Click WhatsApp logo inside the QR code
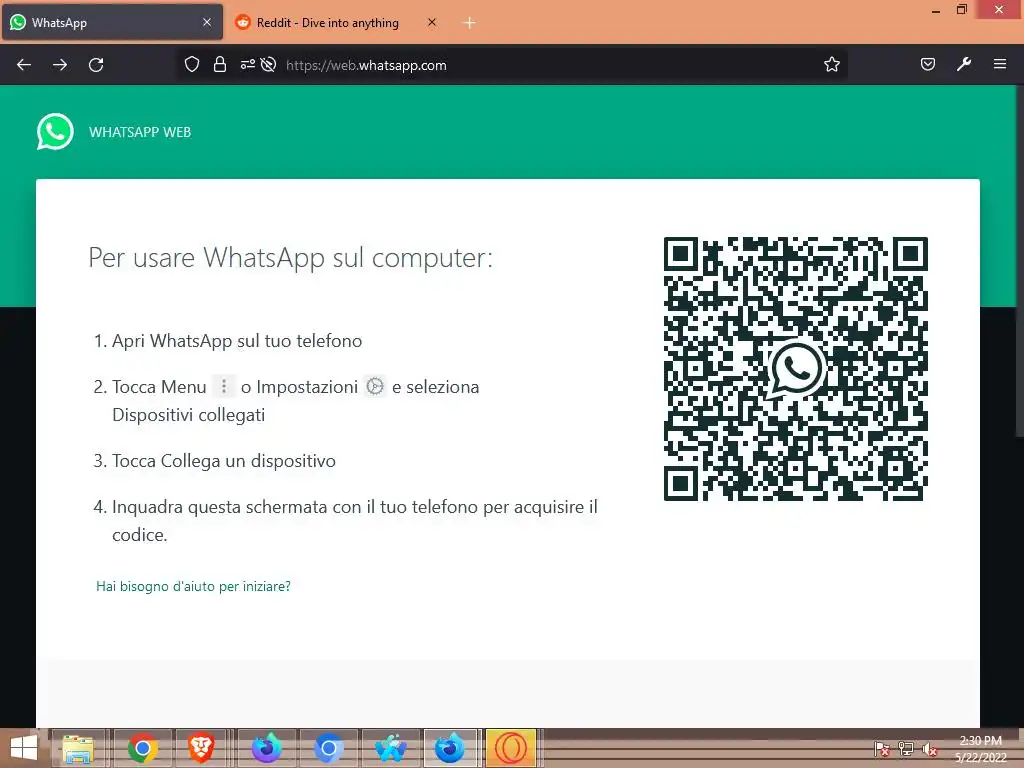 pyautogui.click(x=795, y=368)
